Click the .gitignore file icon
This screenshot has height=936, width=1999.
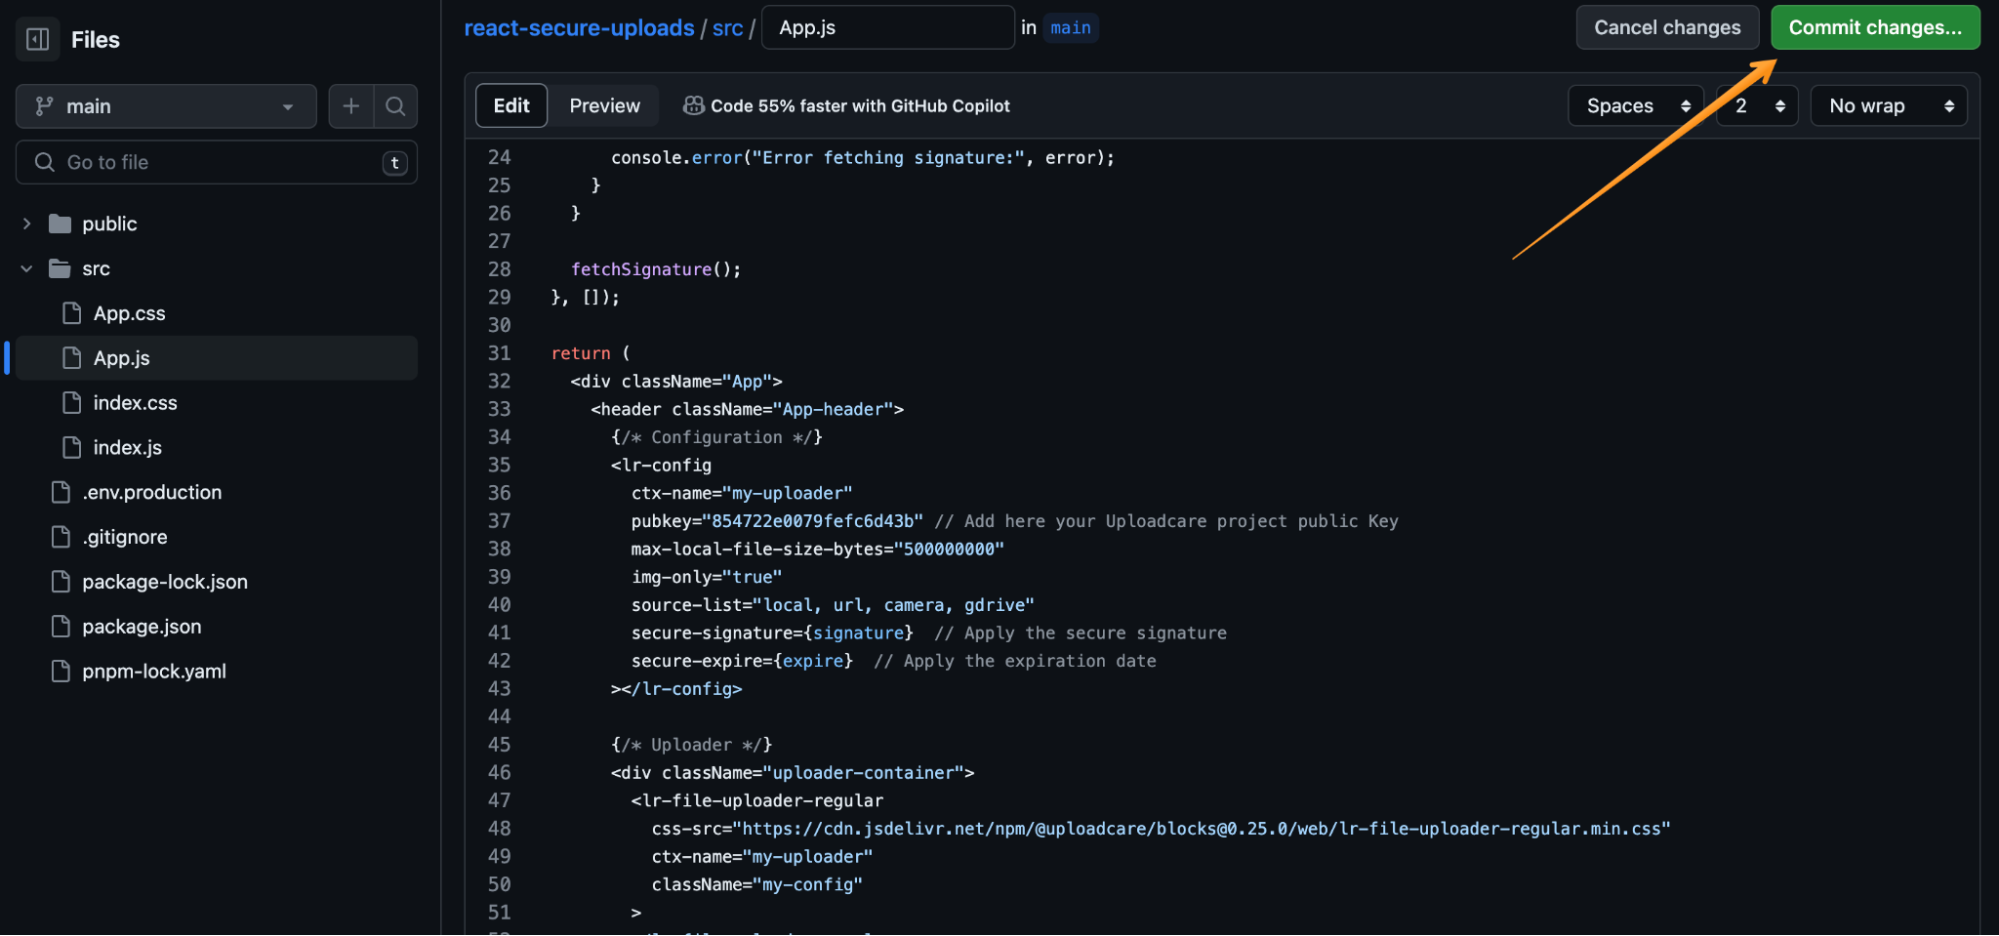point(59,536)
